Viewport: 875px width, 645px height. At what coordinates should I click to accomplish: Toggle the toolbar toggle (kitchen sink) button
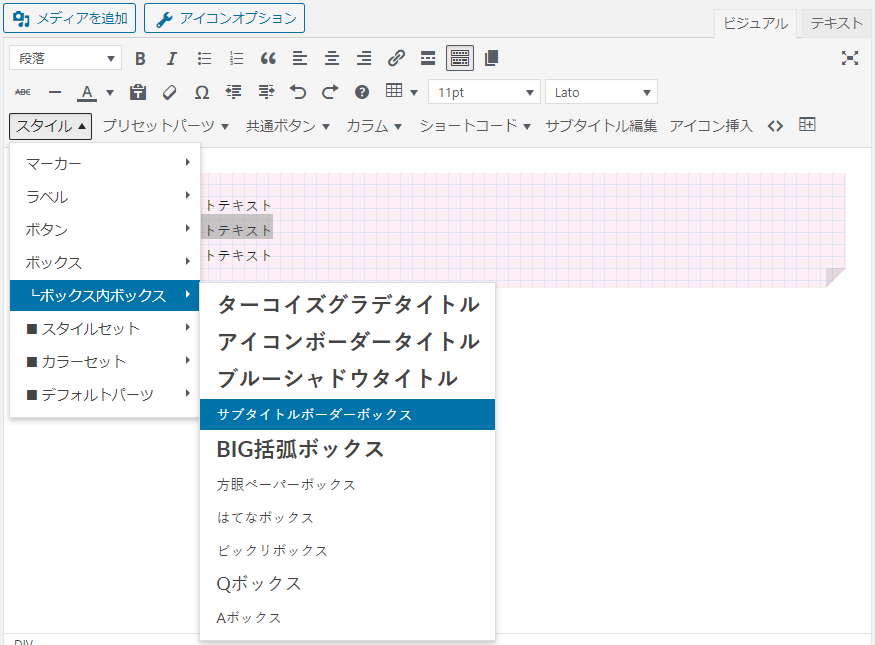pyautogui.click(x=460, y=58)
